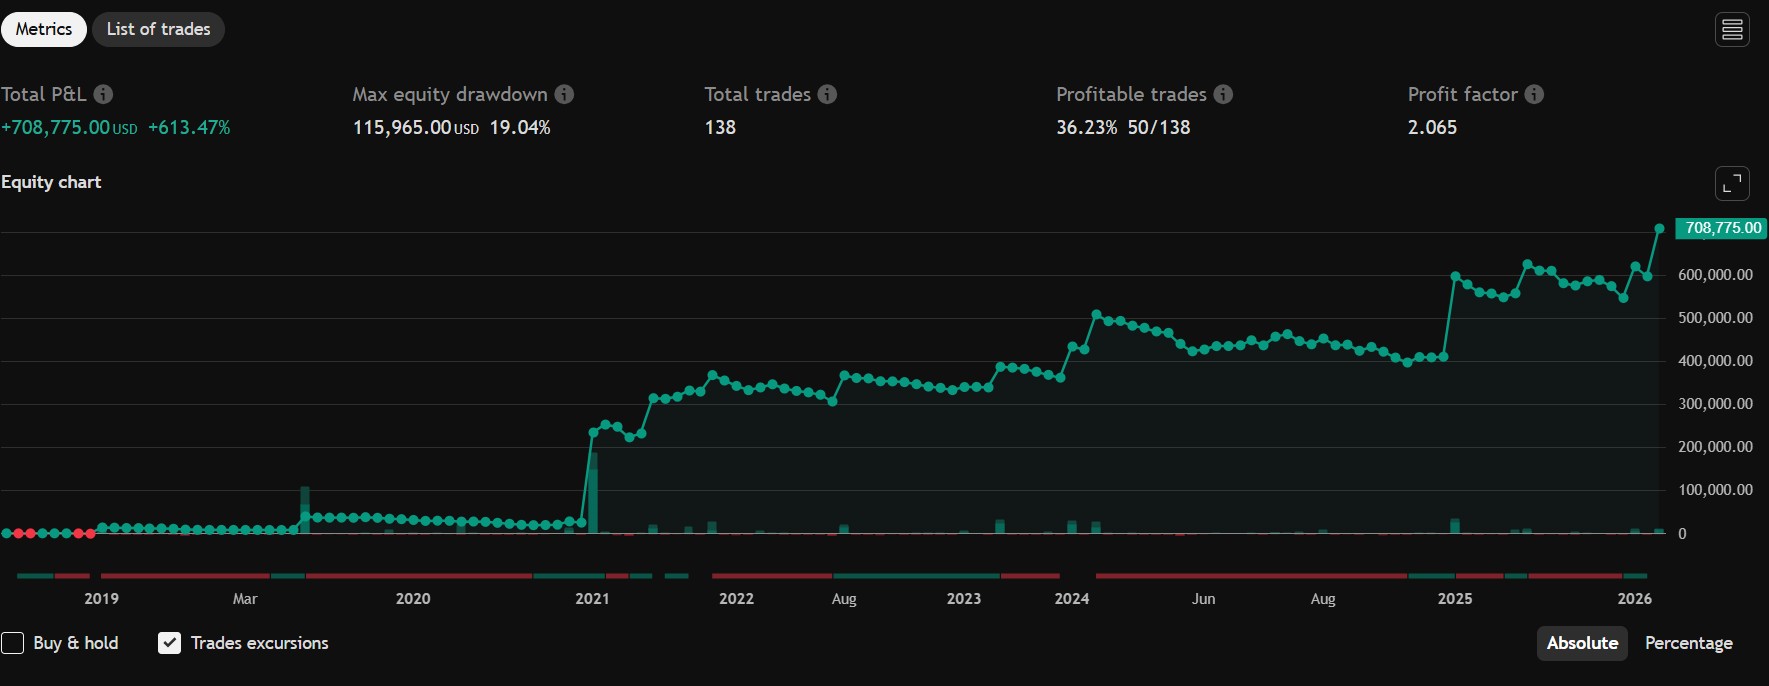
Task: Click the Equity chart heading
Action: click(x=51, y=182)
